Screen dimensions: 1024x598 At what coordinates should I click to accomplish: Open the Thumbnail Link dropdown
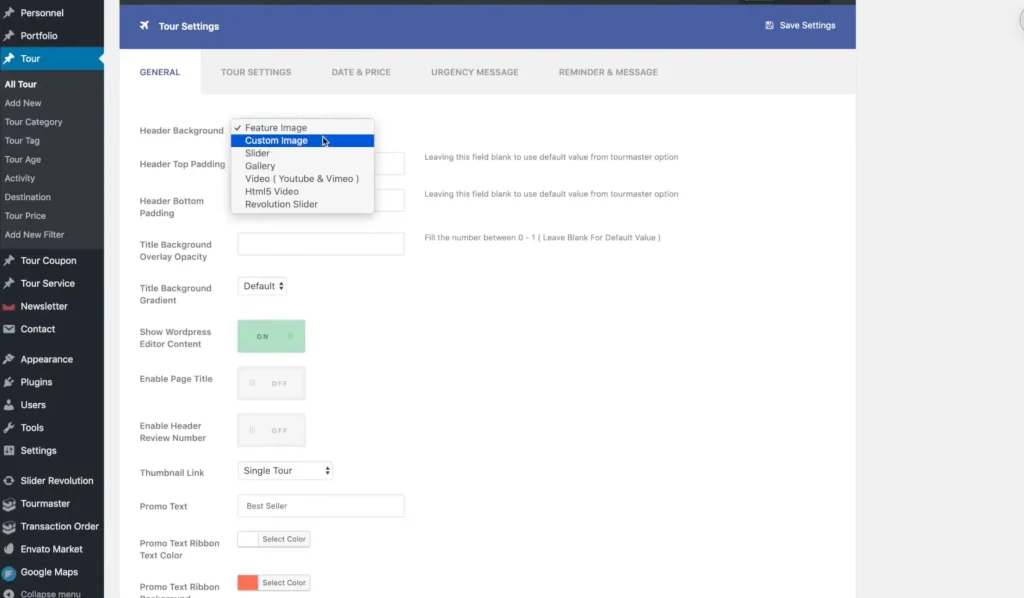tap(285, 470)
